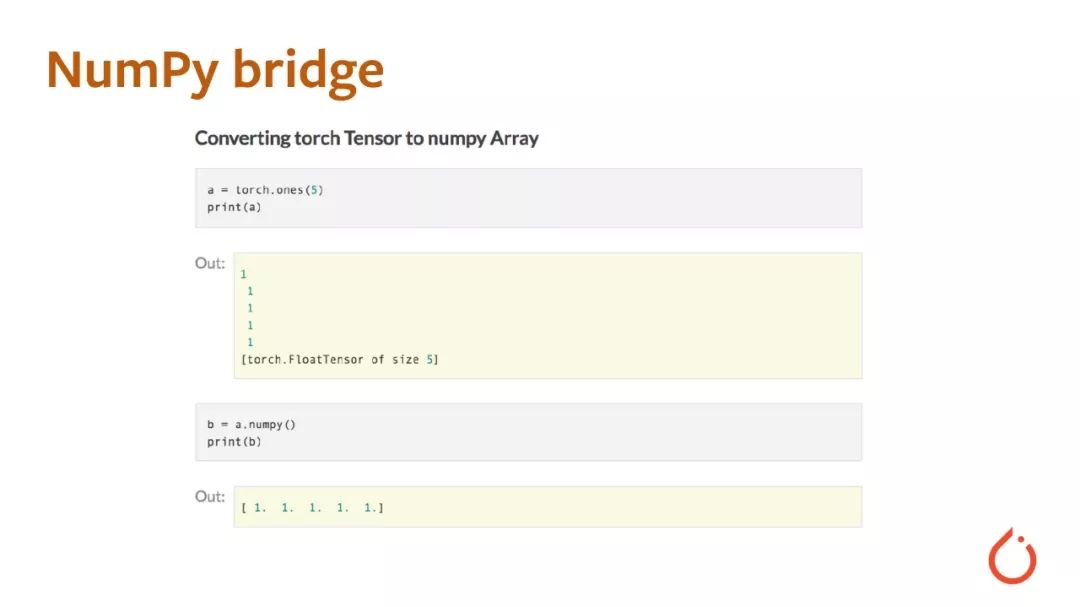Click the numpy array output values

312,508
